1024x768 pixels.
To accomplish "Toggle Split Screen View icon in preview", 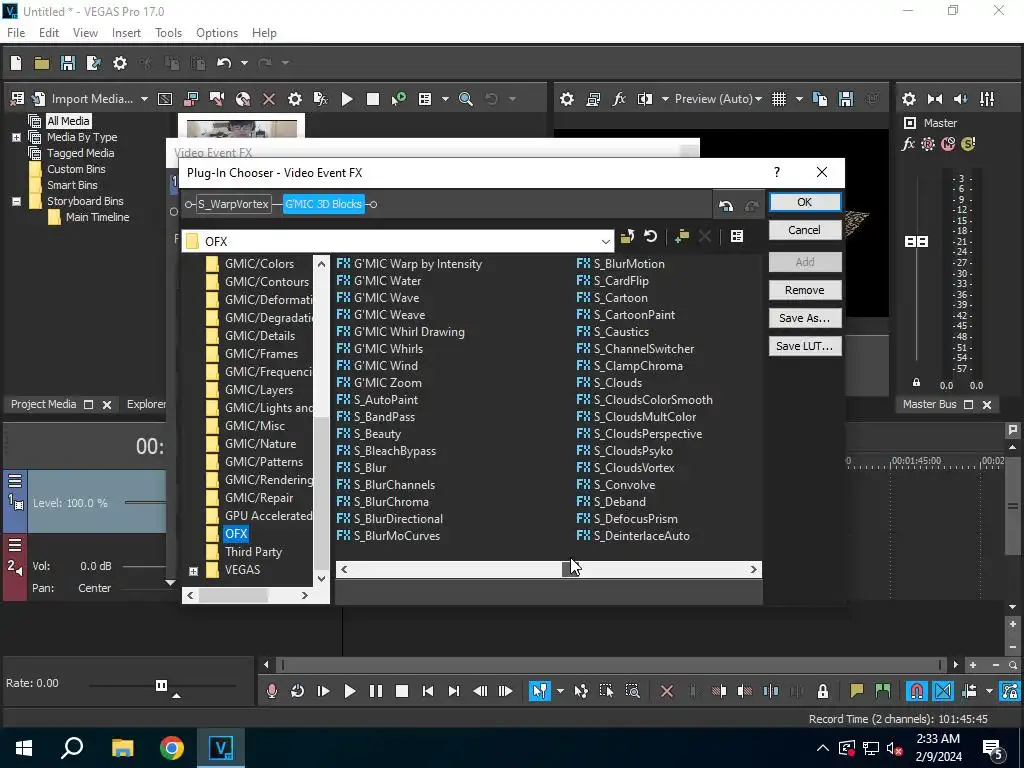I will coord(645,99).
